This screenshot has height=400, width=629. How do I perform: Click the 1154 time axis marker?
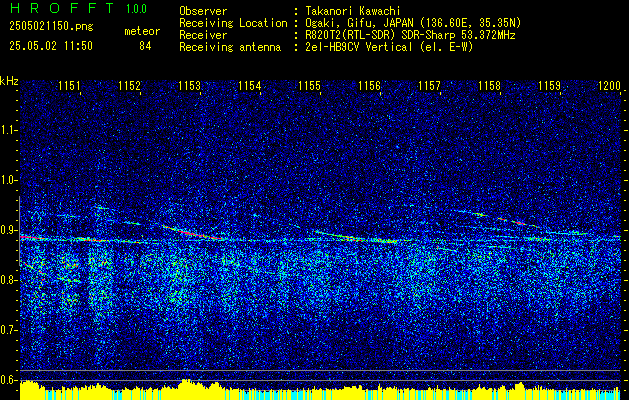pos(250,86)
